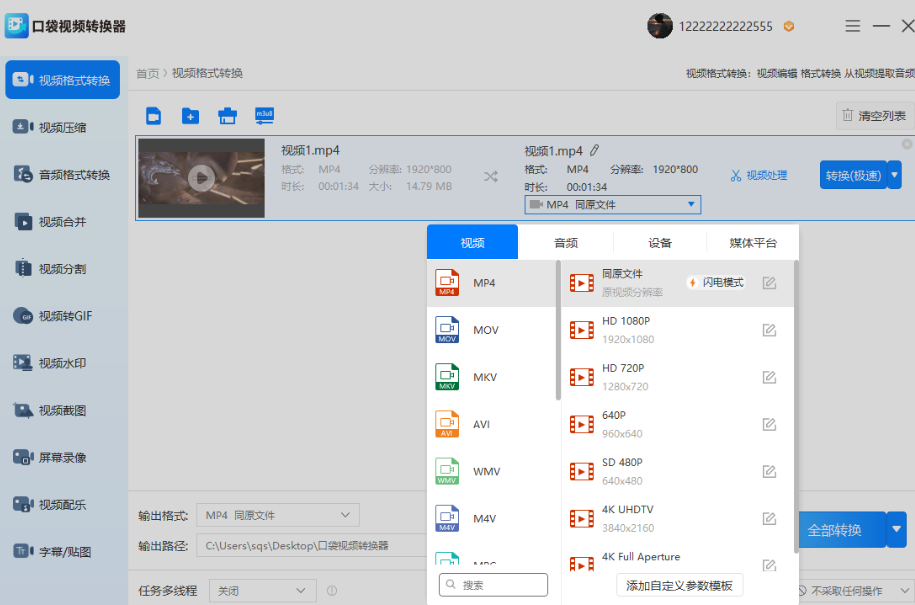Click the 清空列表 button
915x605 pixels.
[x=874, y=116]
